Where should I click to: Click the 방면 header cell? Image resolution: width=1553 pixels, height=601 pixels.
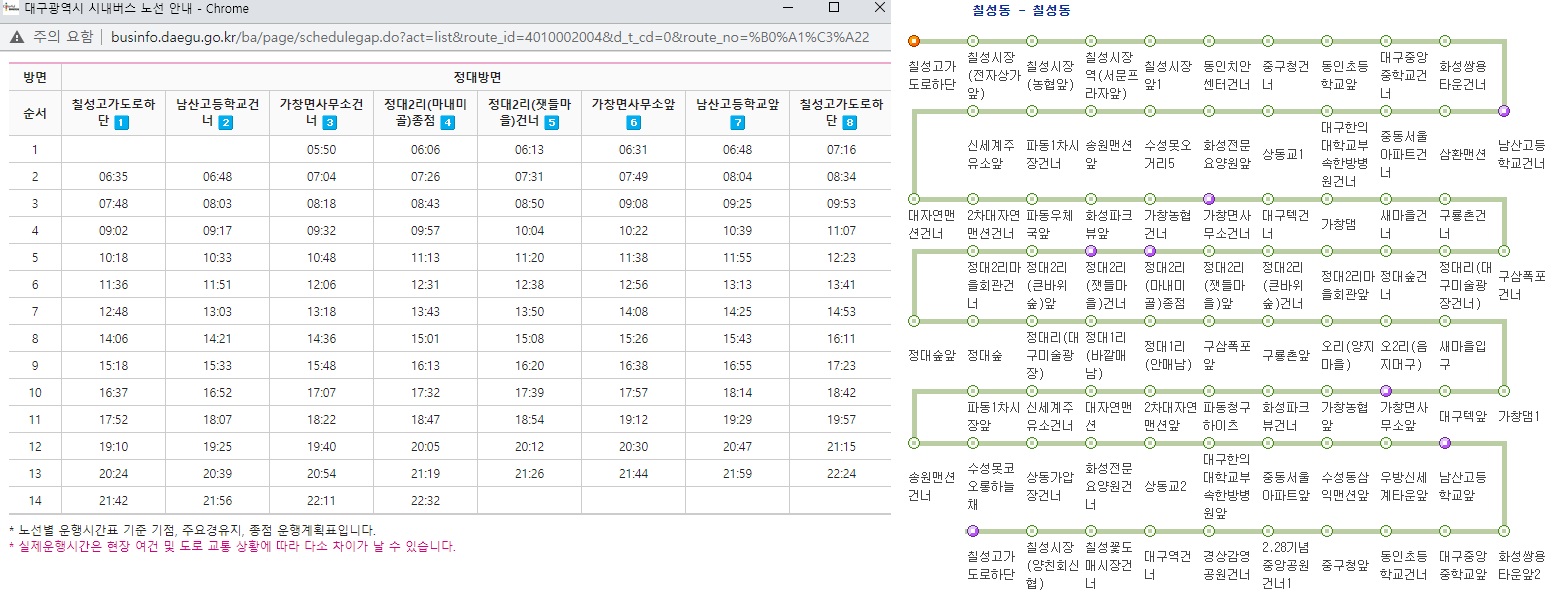click(x=35, y=77)
